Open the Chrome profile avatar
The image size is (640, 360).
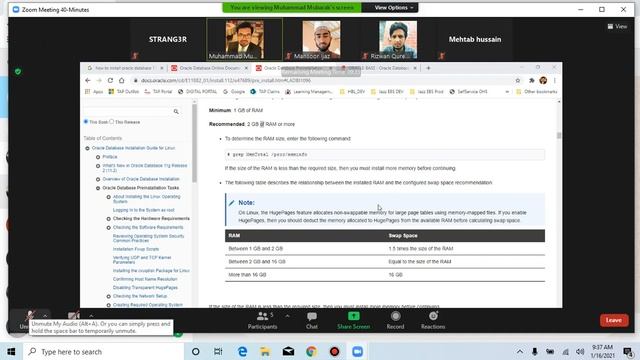click(543, 80)
